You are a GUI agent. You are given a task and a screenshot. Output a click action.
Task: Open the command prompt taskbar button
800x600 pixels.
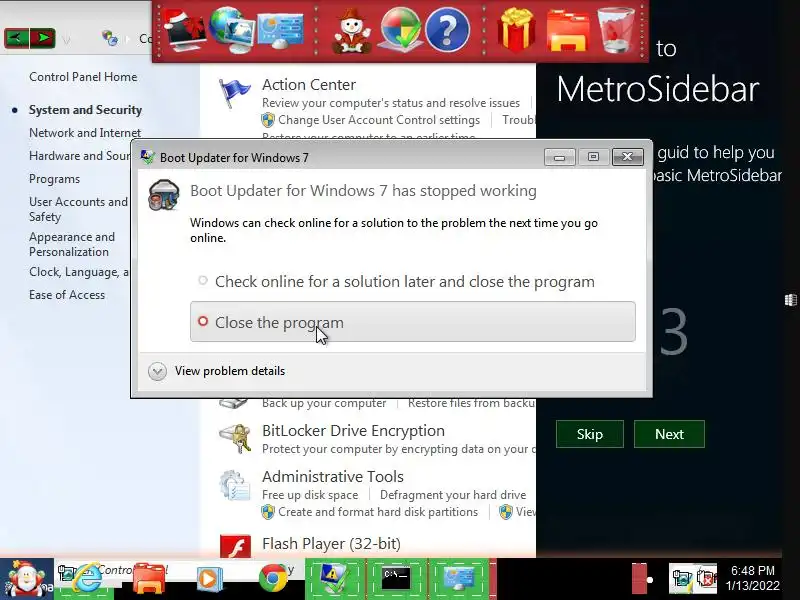coord(396,579)
